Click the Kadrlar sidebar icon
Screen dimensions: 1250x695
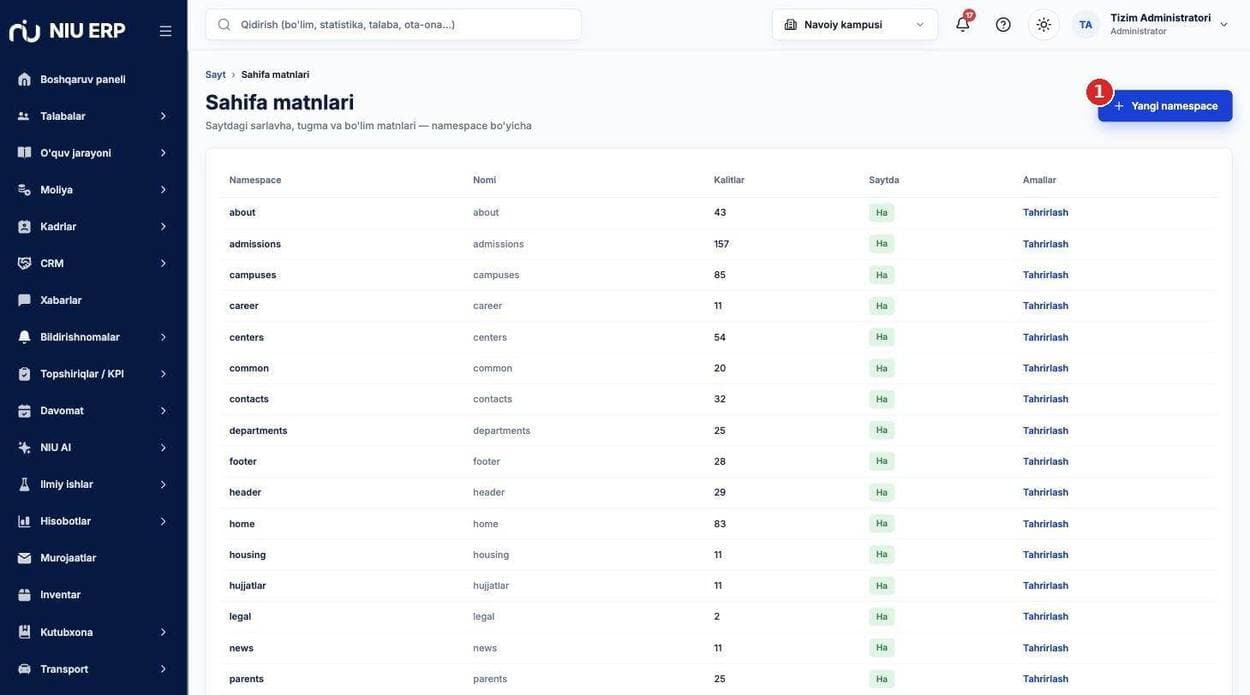point(24,227)
